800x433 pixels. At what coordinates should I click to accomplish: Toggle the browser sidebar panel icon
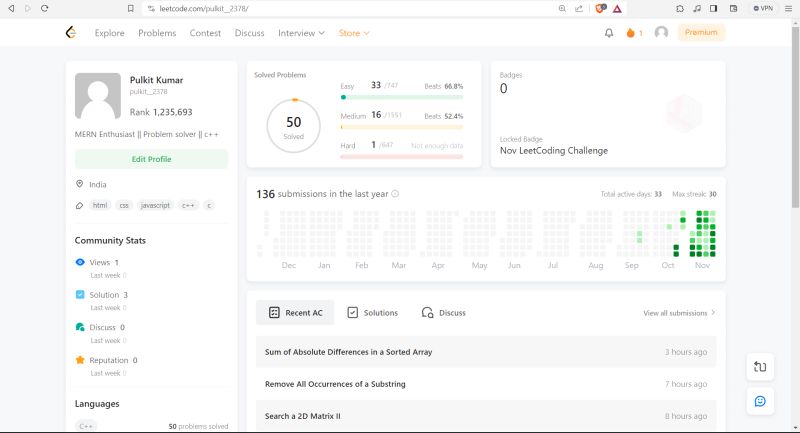pyautogui.click(x=713, y=9)
